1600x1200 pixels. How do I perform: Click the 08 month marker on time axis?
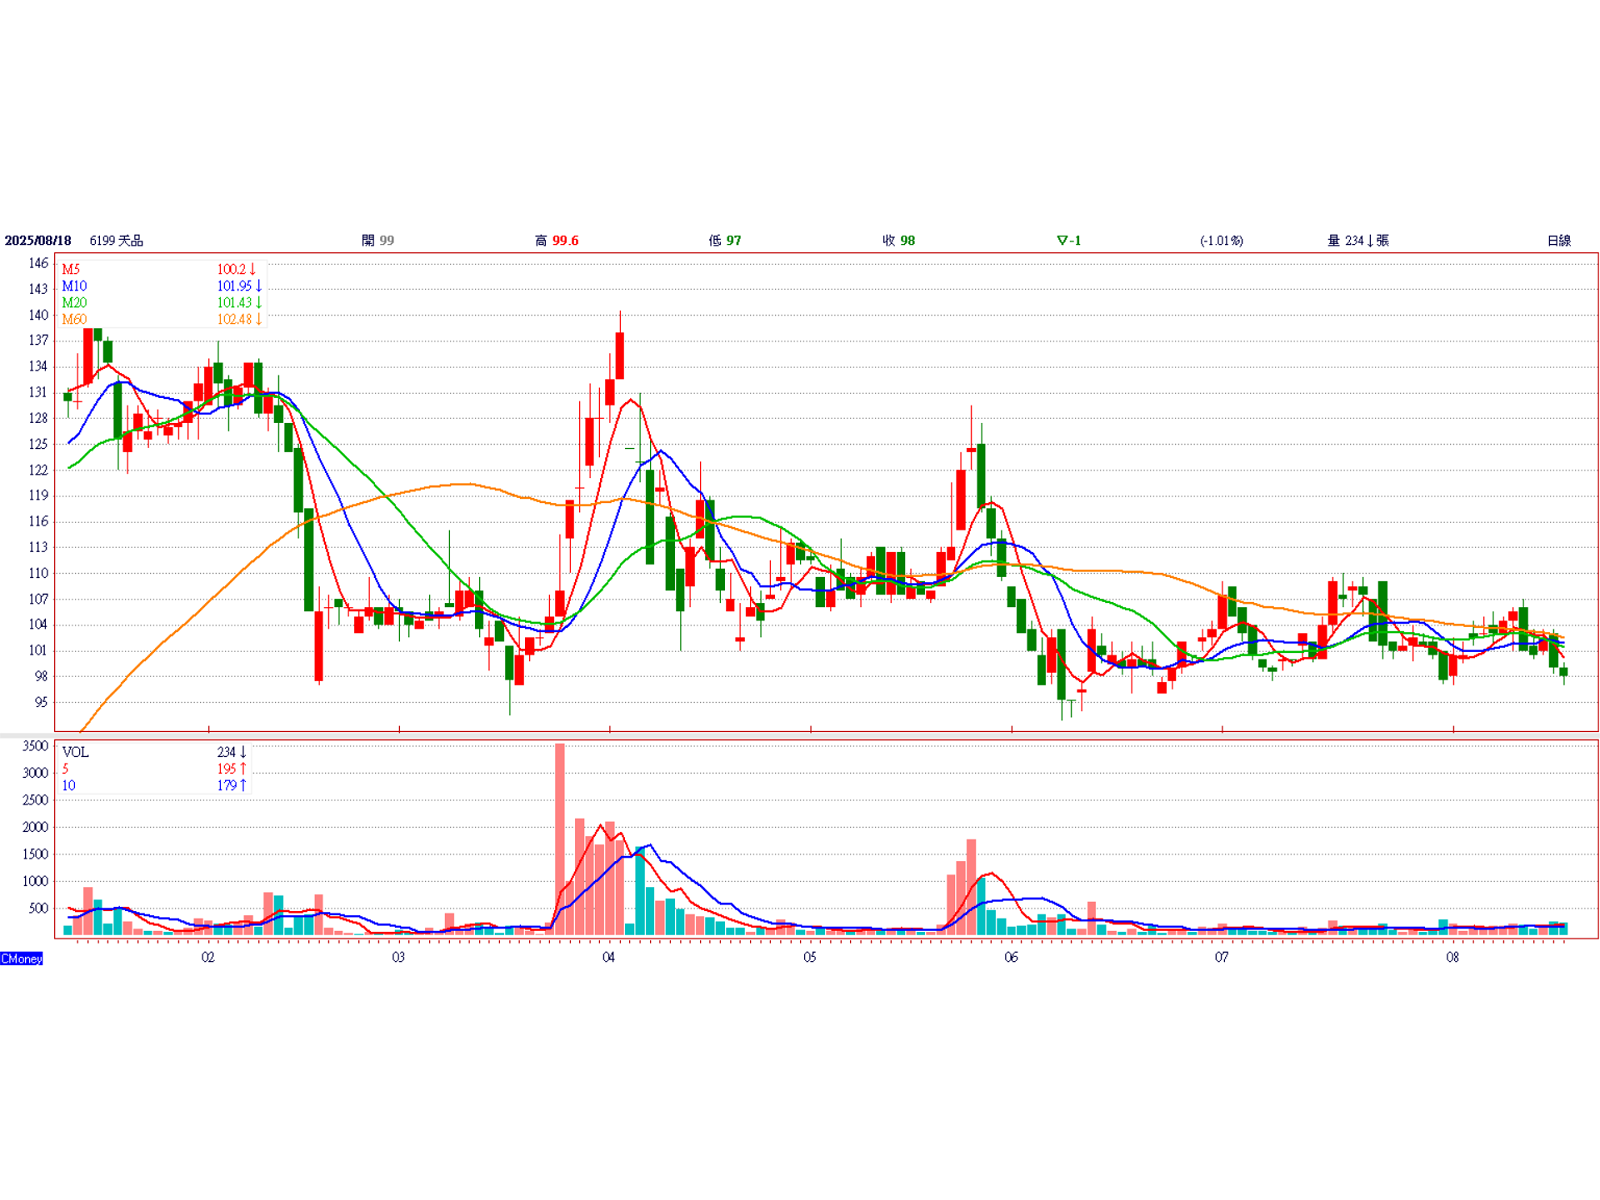point(1452,957)
